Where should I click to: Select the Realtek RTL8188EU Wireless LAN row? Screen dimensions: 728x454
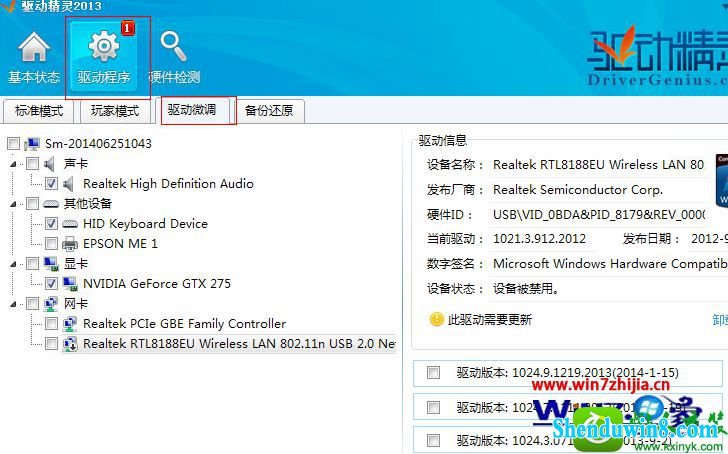pos(228,344)
